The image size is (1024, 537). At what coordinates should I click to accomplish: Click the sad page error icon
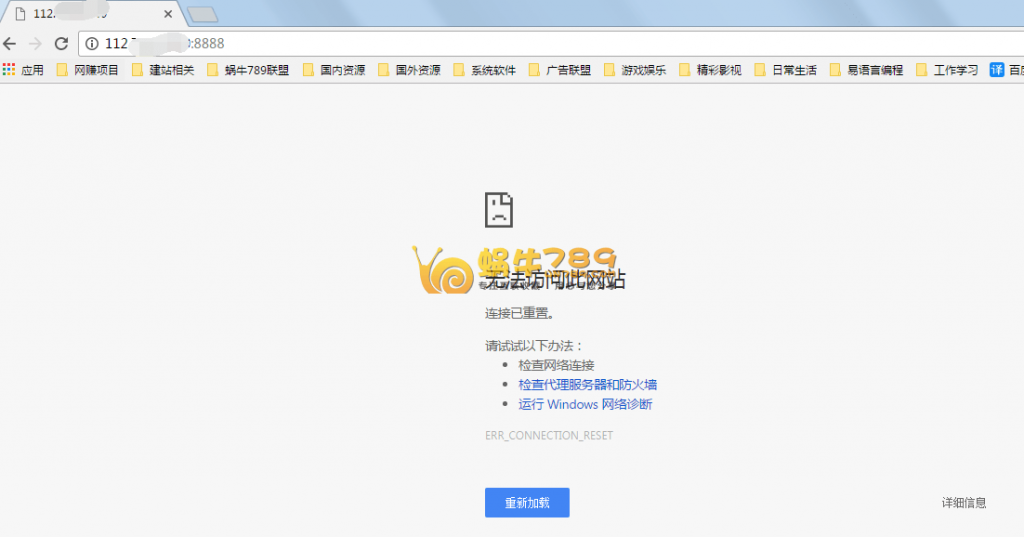(x=499, y=208)
